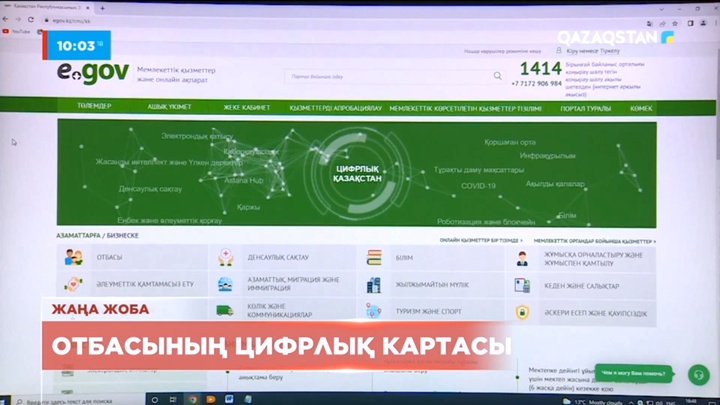This screenshot has height=405, width=720.
Task: Click the Көлік truck icon
Action: (225, 311)
